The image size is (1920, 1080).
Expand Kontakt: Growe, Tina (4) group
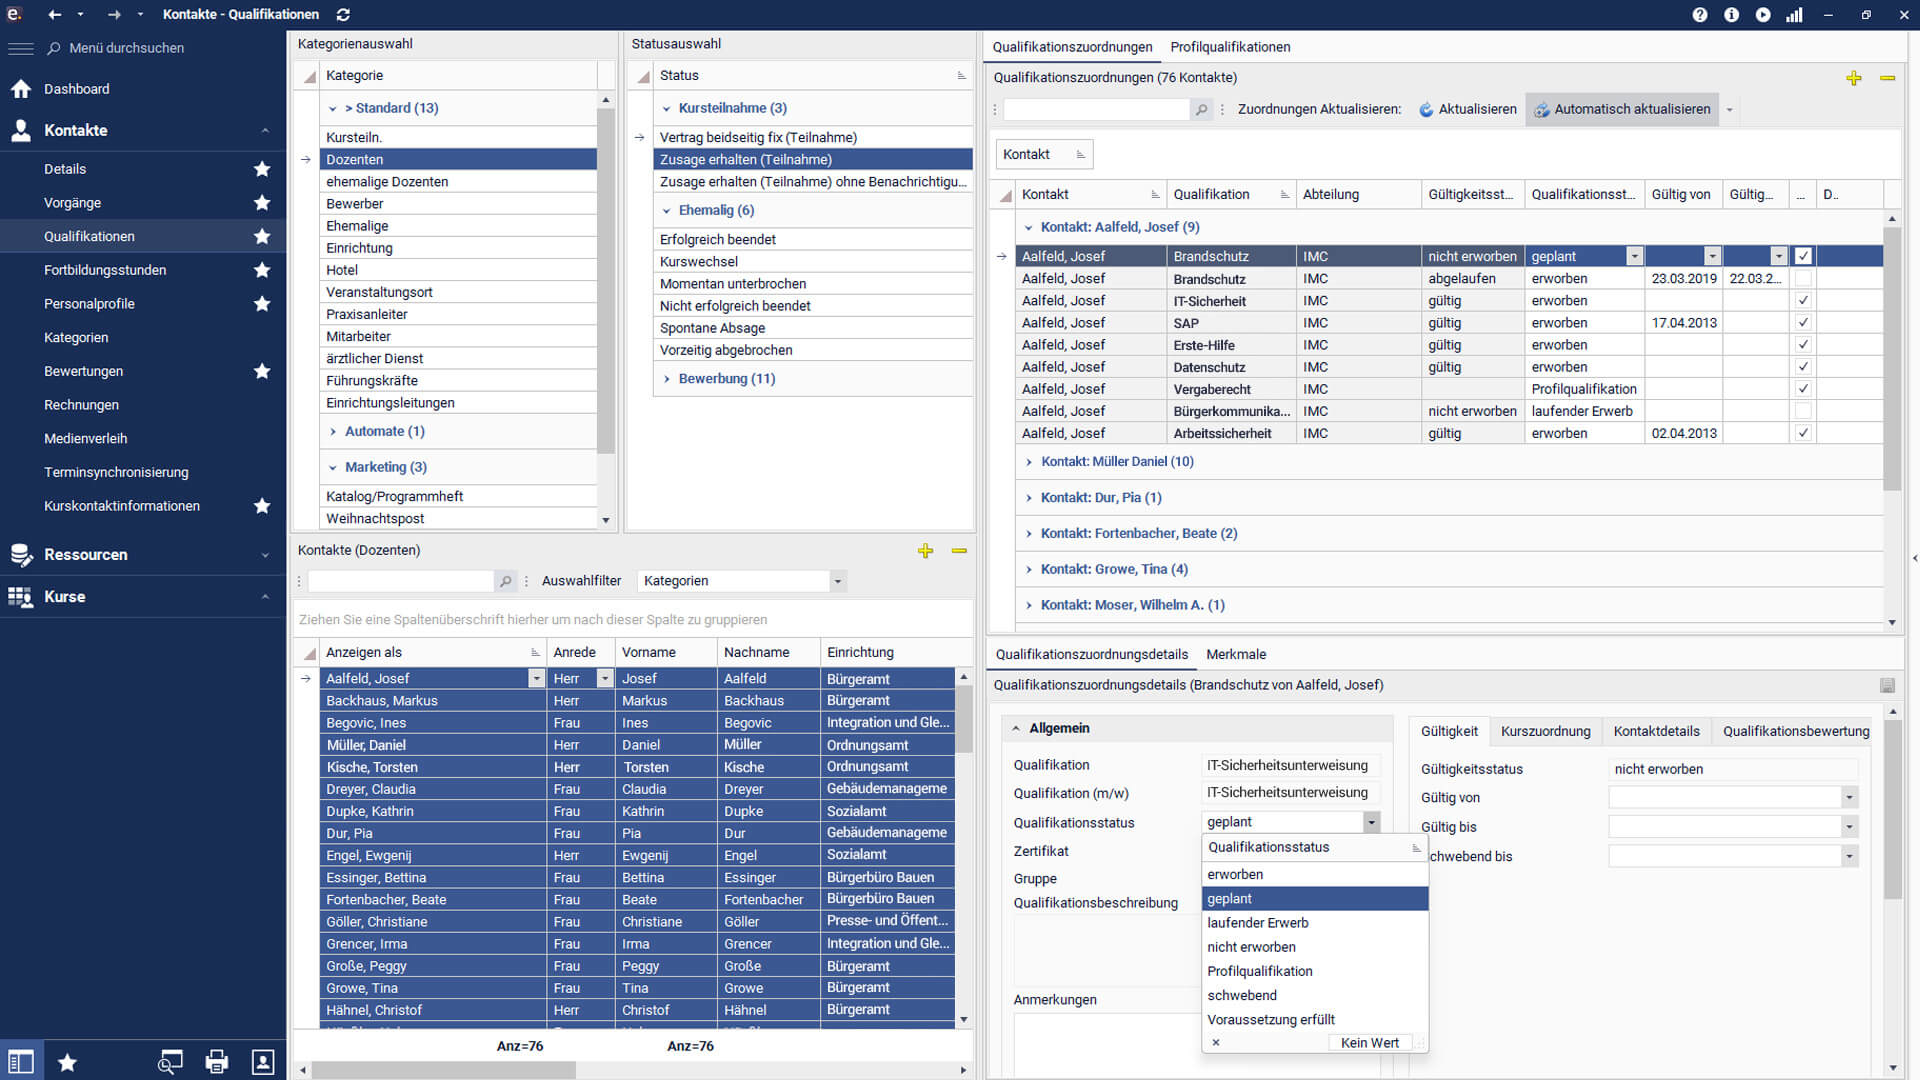point(1029,570)
